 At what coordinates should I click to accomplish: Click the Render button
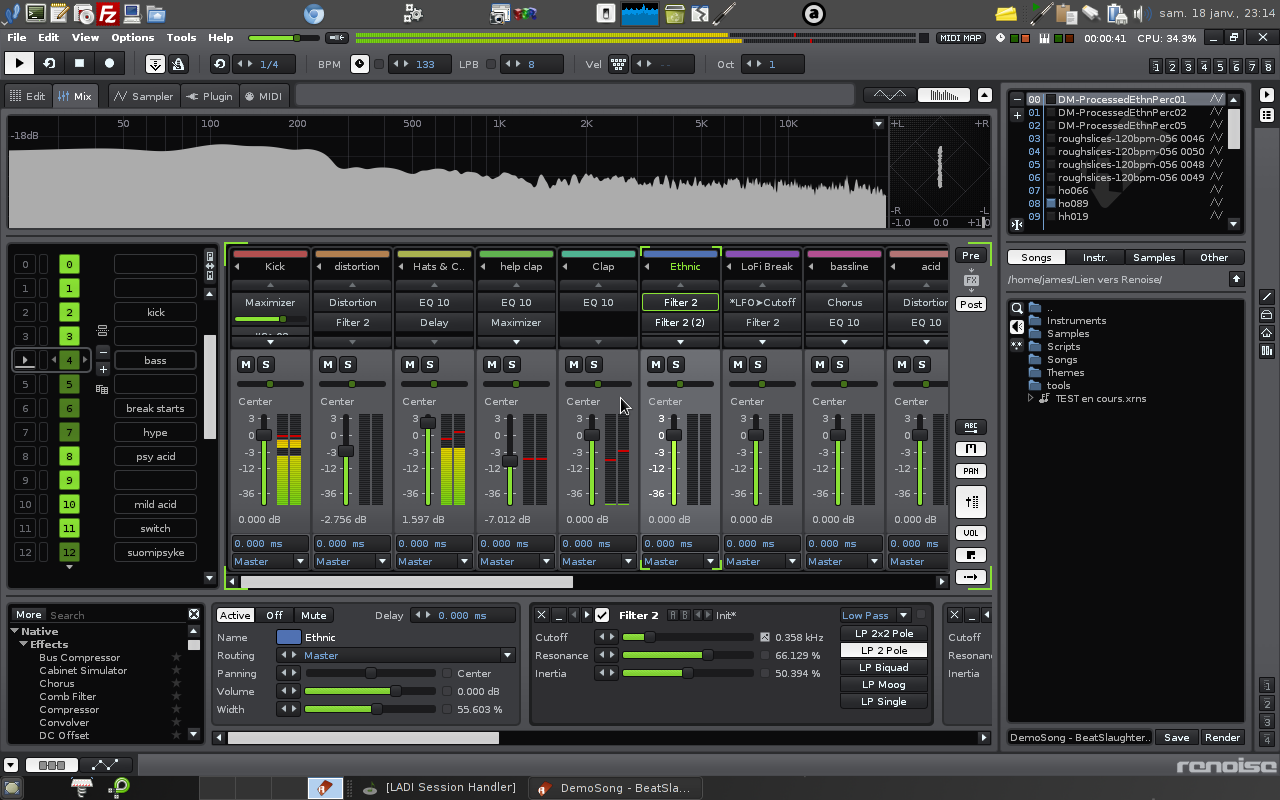(1222, 738)
